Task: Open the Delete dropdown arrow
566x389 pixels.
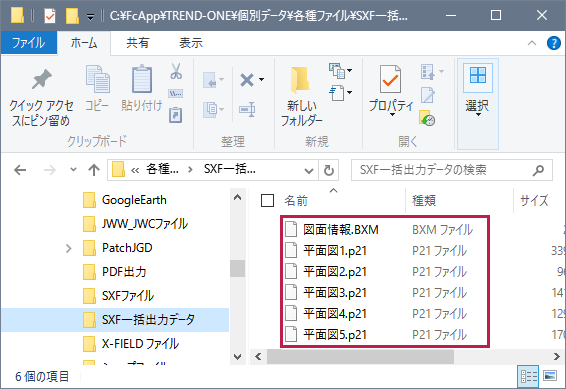Action: point(261,80)
